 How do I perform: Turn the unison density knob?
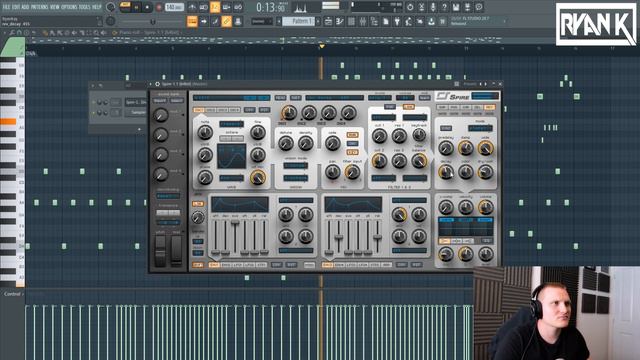tap(305, 143)
